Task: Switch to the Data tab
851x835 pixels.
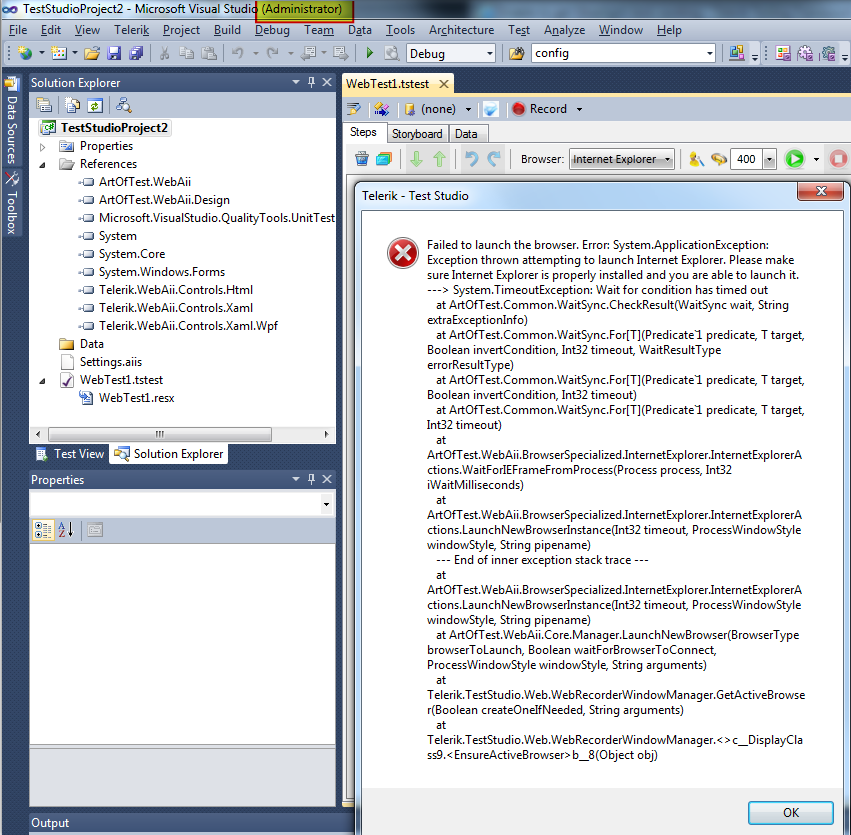Action: (466, 133)
